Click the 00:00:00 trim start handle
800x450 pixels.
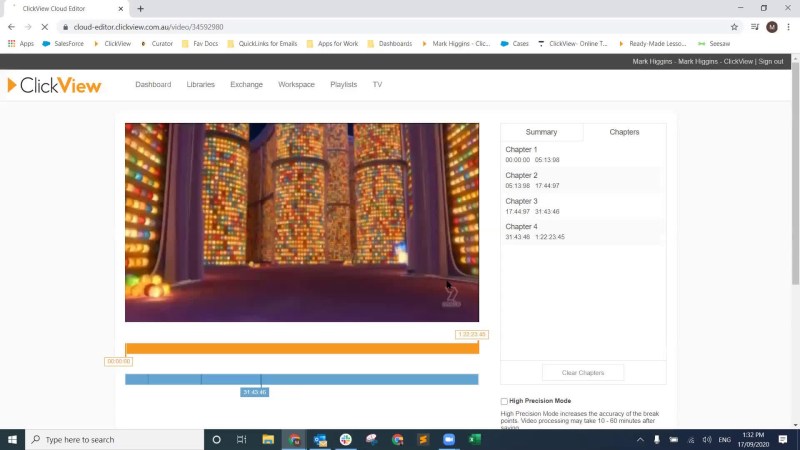coord(118,361)
